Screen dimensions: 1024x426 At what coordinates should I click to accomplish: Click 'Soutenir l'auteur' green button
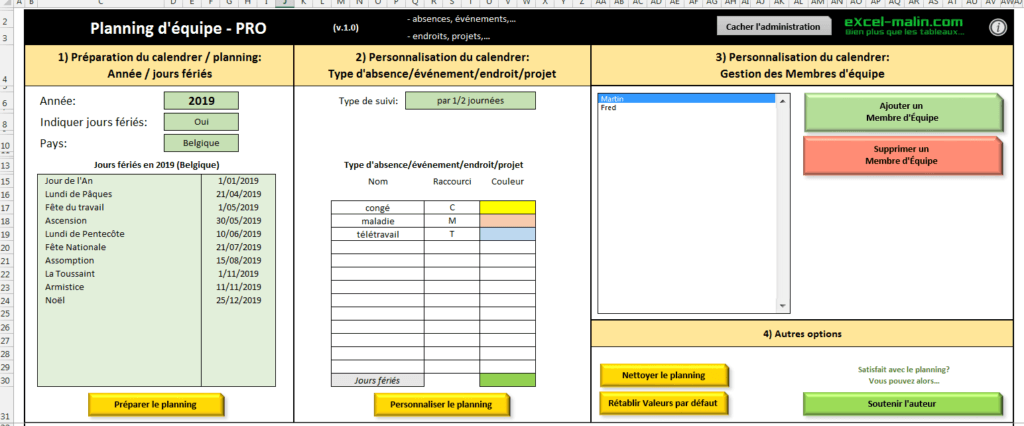point(901,403)
